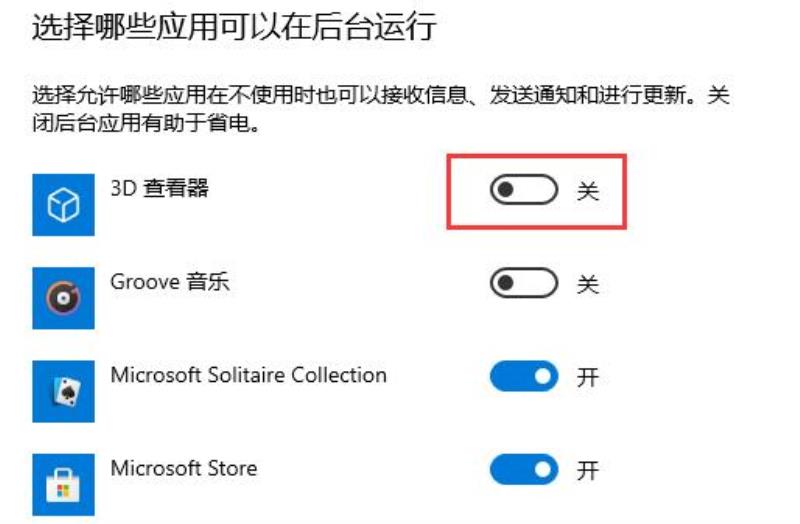Click the Microsoft Solitaire Collection card icon
This screenshot has height=524, width=800.
tap(63, 391)
